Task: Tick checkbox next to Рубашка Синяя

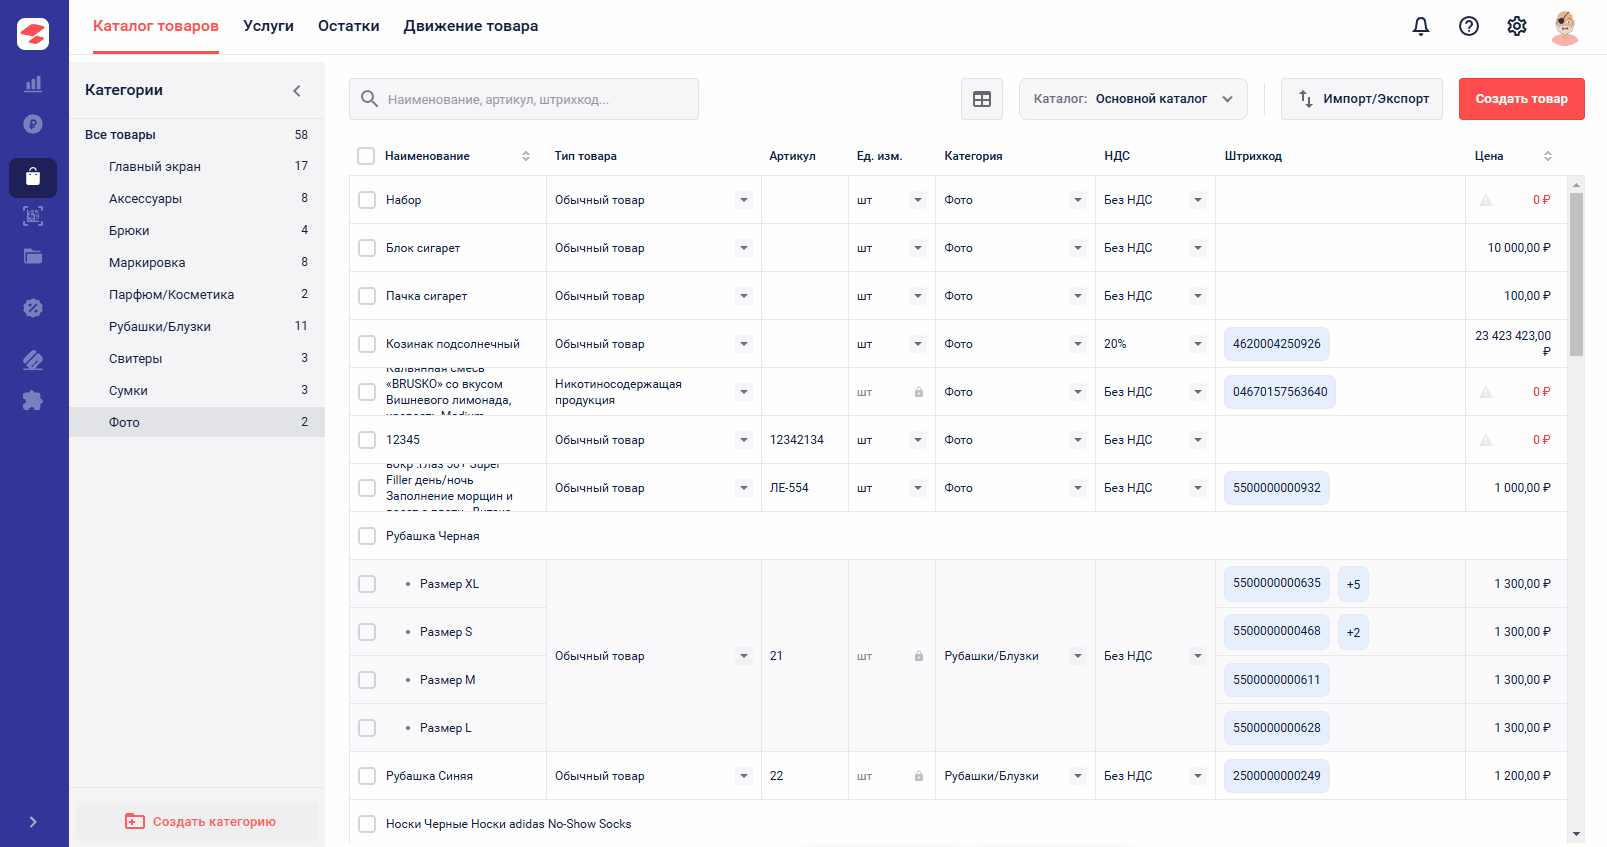Action: [x=367, y=776]
